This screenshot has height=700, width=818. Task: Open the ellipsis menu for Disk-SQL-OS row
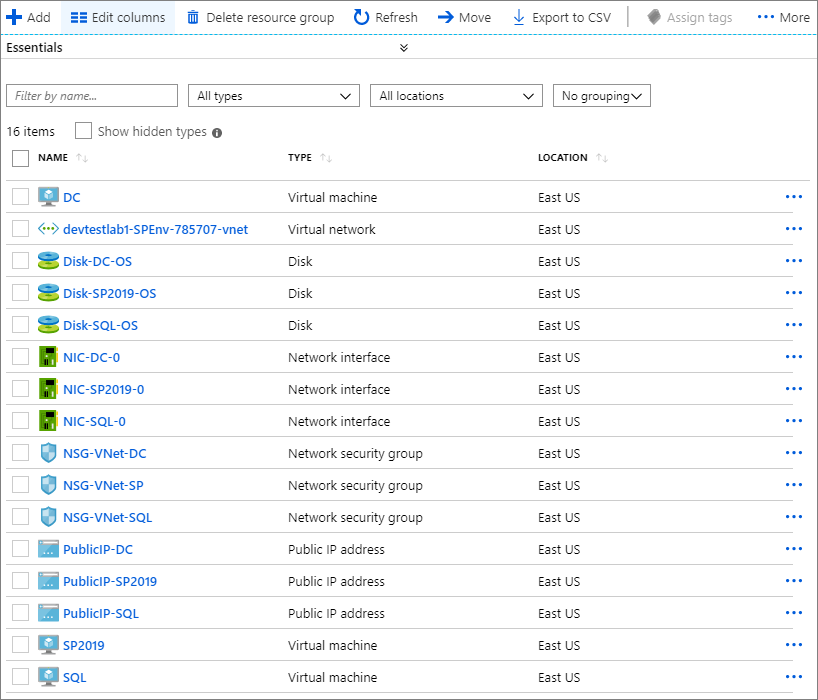(793, 324)
